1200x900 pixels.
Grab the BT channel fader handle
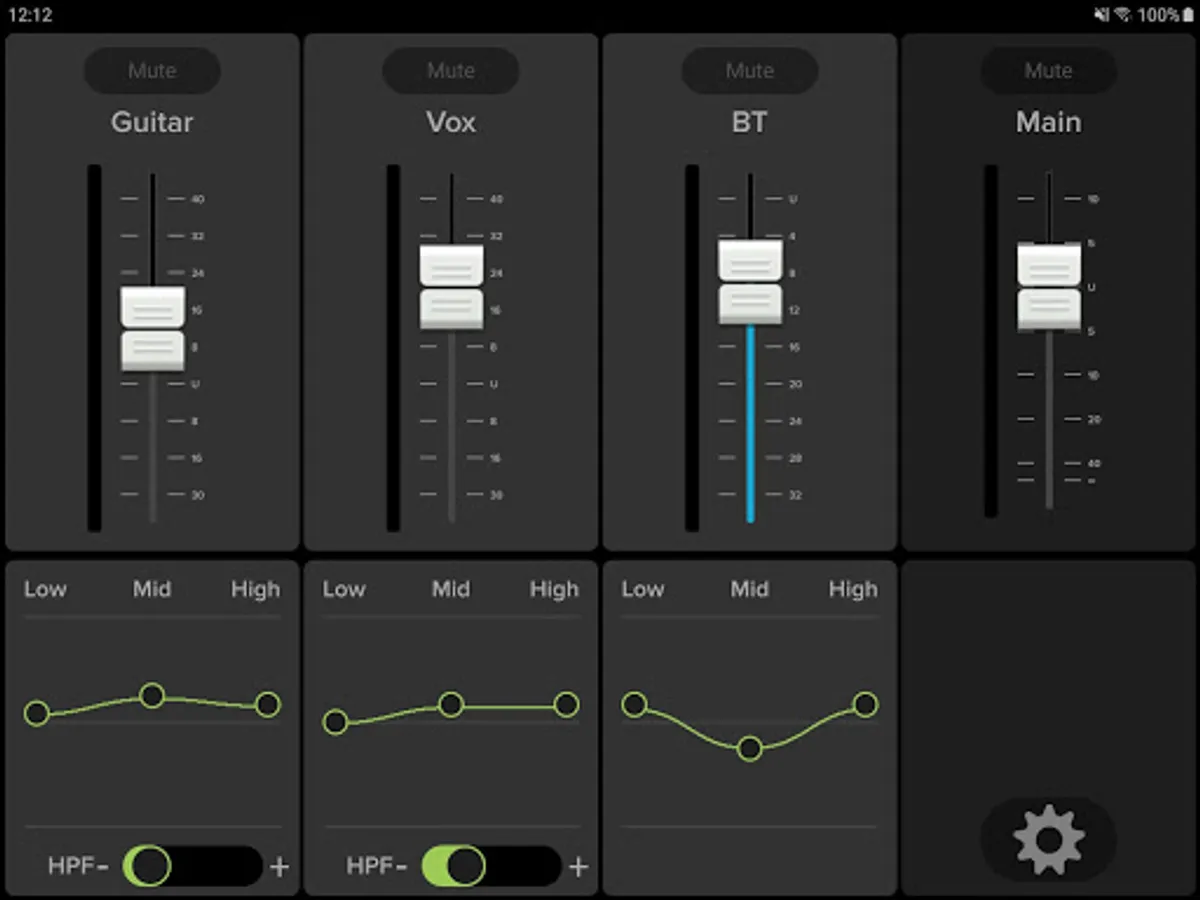pyautogui.click(x=751, y=282)
